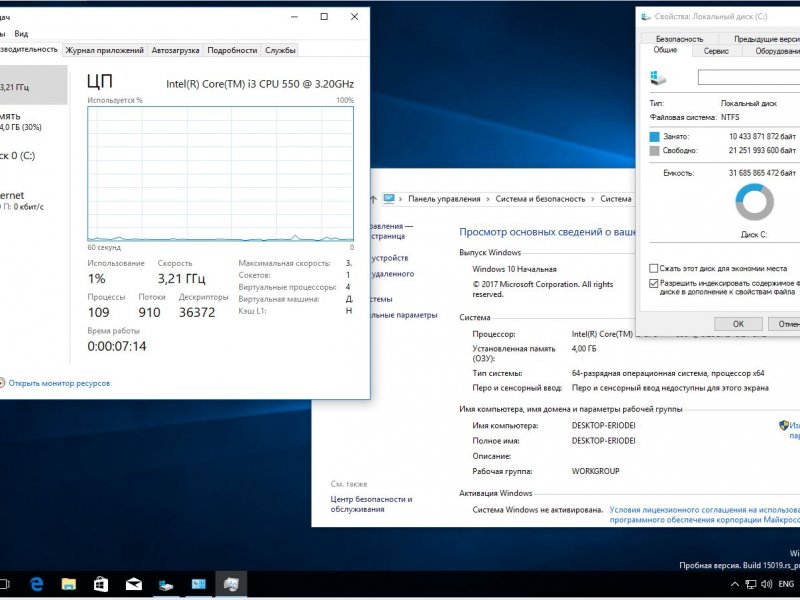Uncheck 'Разрешить индексировать содержимое' option
This screenshot has height=600, width=800.
[x=654, y=283]
